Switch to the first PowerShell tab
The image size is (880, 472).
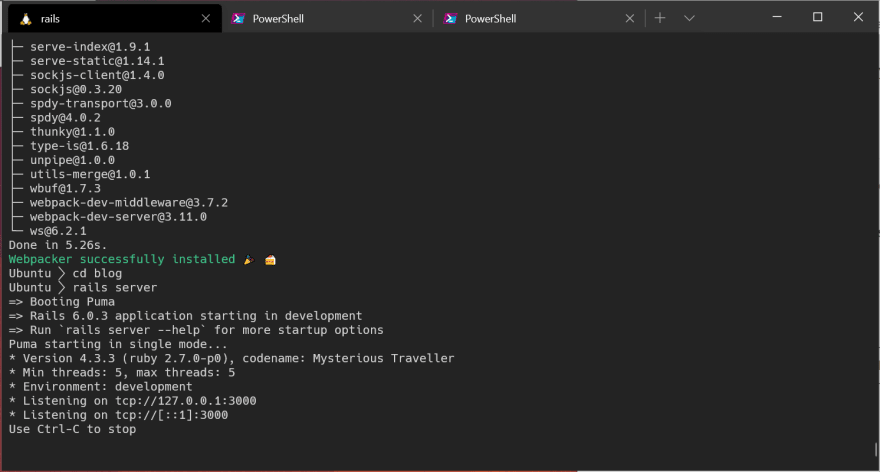(327, 19)
